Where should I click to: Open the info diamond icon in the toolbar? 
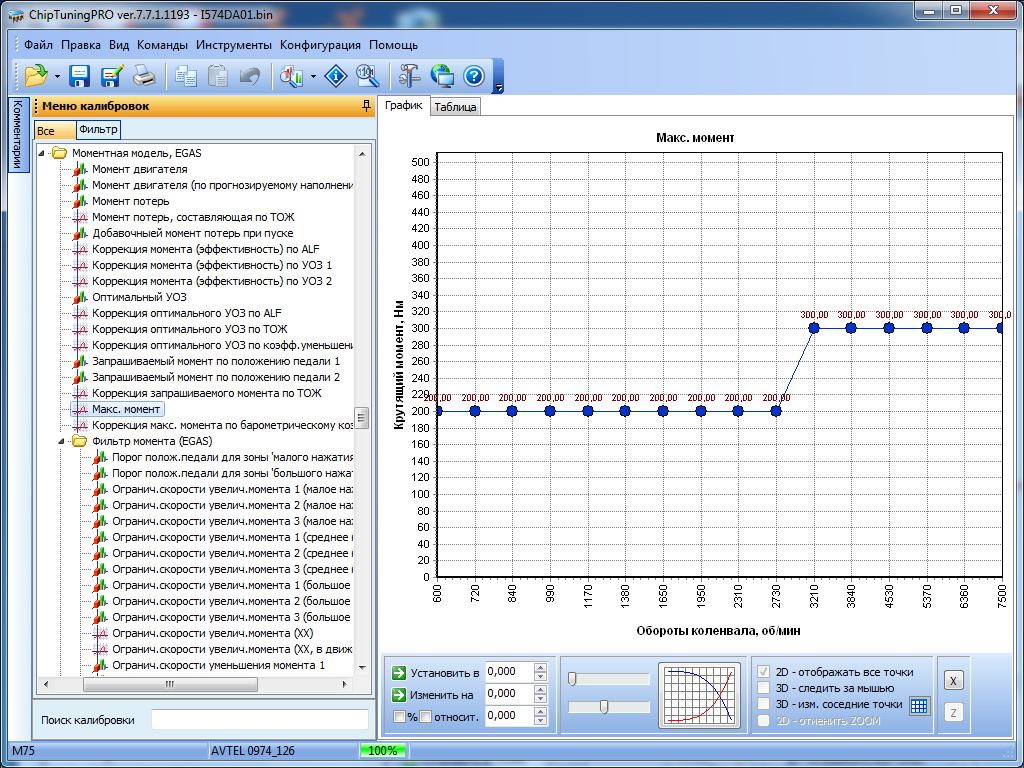(337, 76)
